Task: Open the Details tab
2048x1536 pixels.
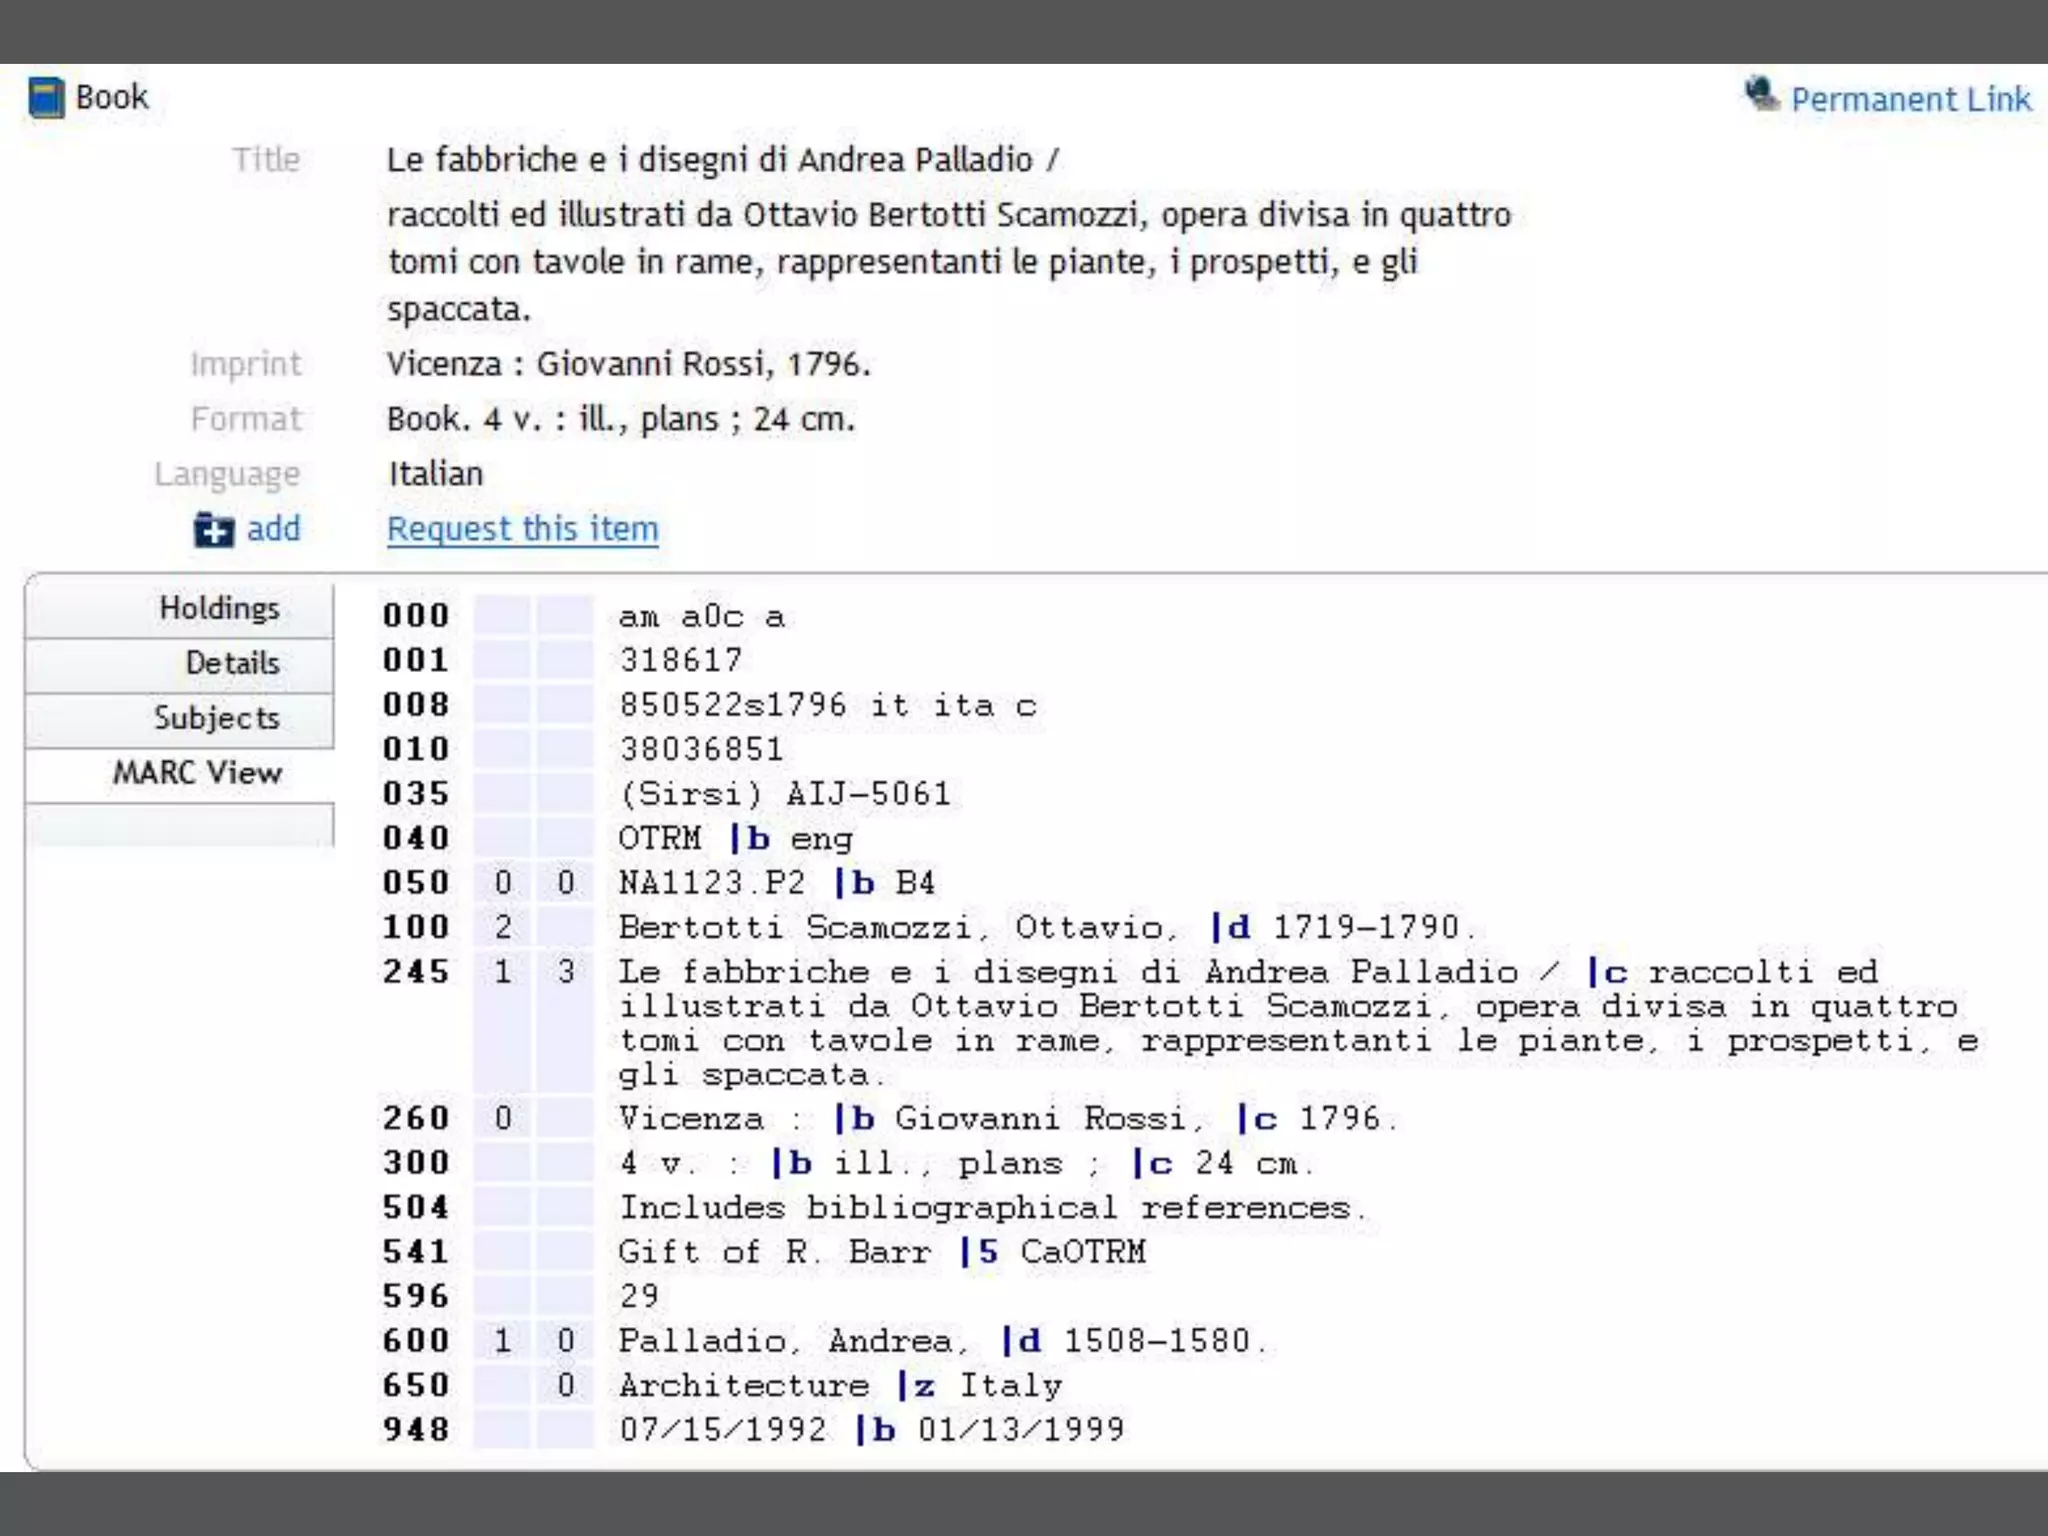Action: tap(232, 663)
